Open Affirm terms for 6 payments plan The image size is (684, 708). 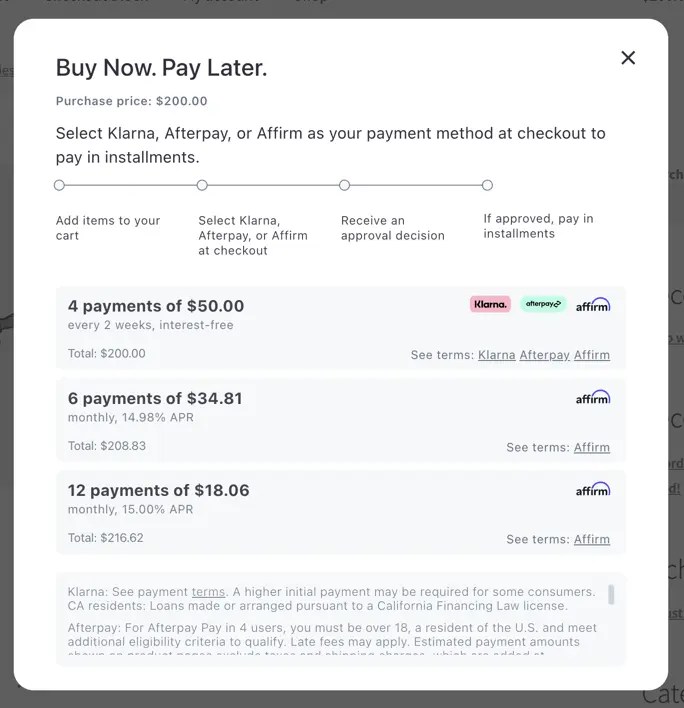[592, 447]
